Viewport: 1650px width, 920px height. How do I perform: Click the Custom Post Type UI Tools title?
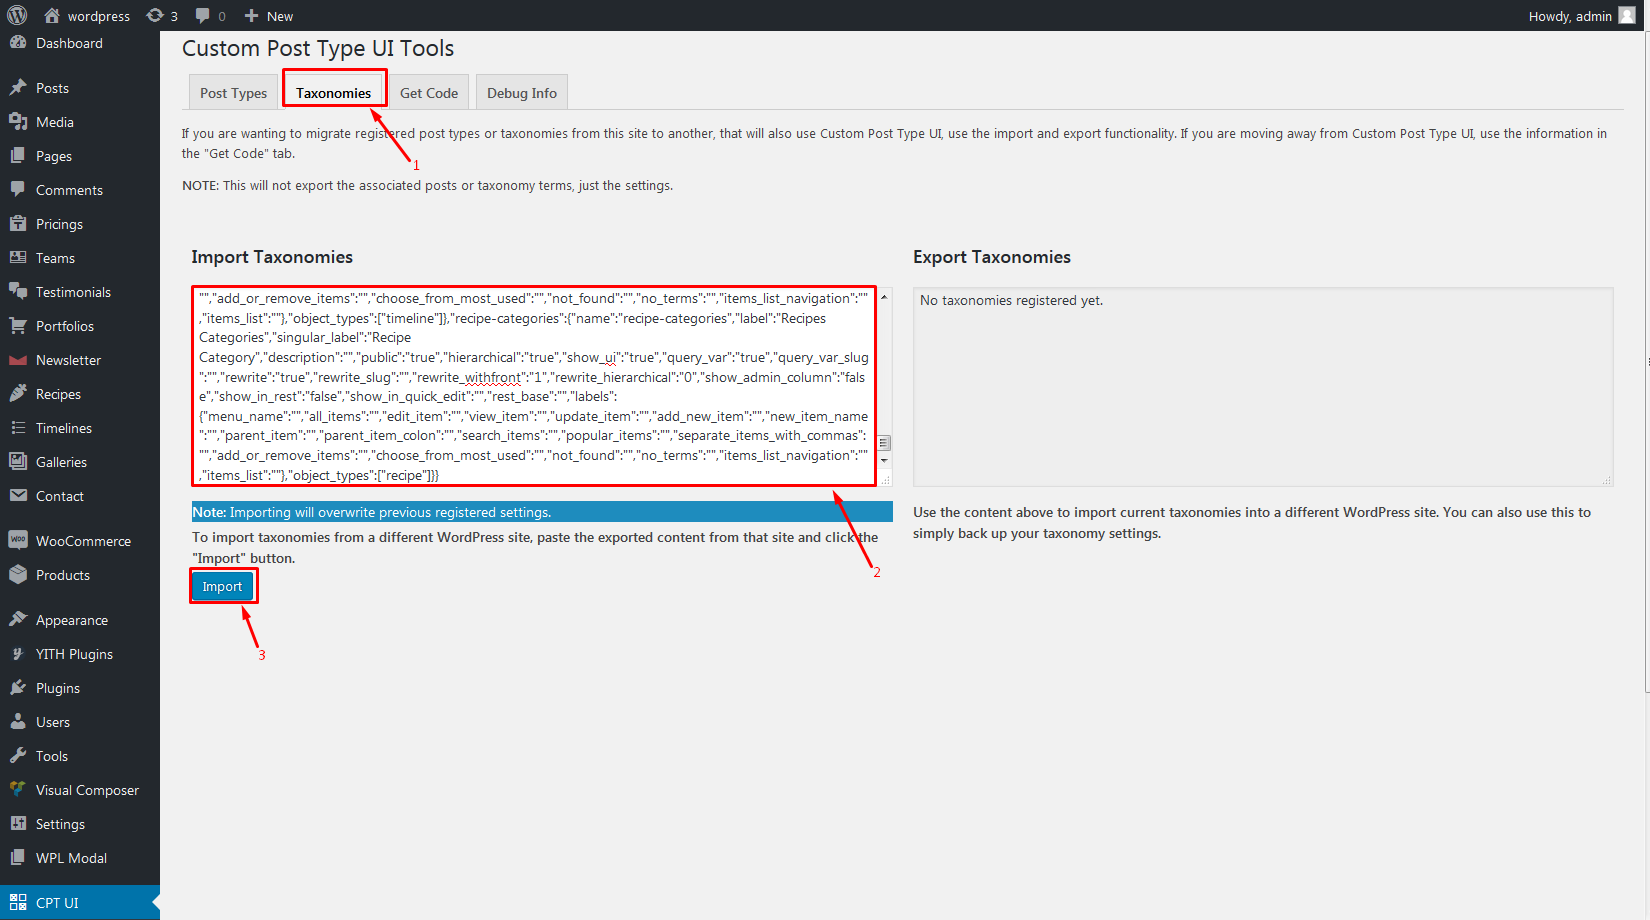pos(318,48)
